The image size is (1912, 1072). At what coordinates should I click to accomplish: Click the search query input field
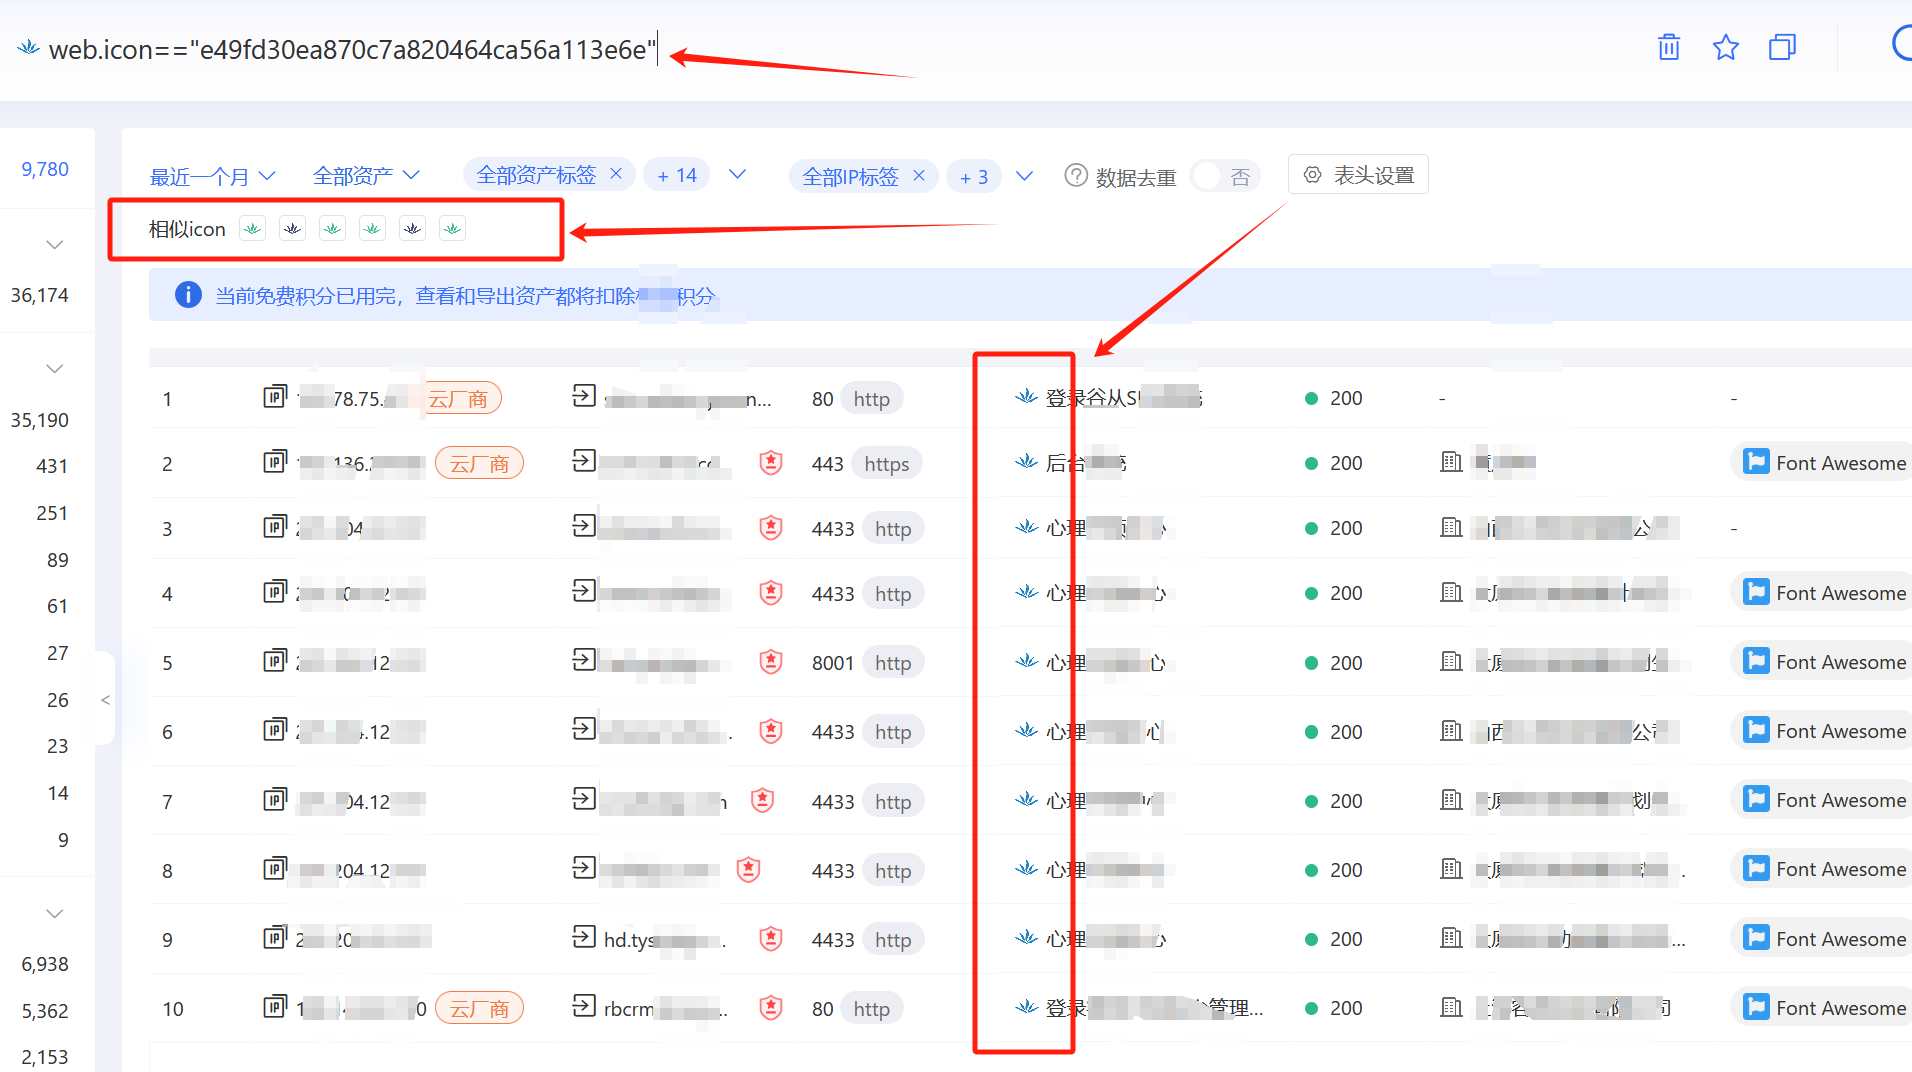[x=352, y=49]
